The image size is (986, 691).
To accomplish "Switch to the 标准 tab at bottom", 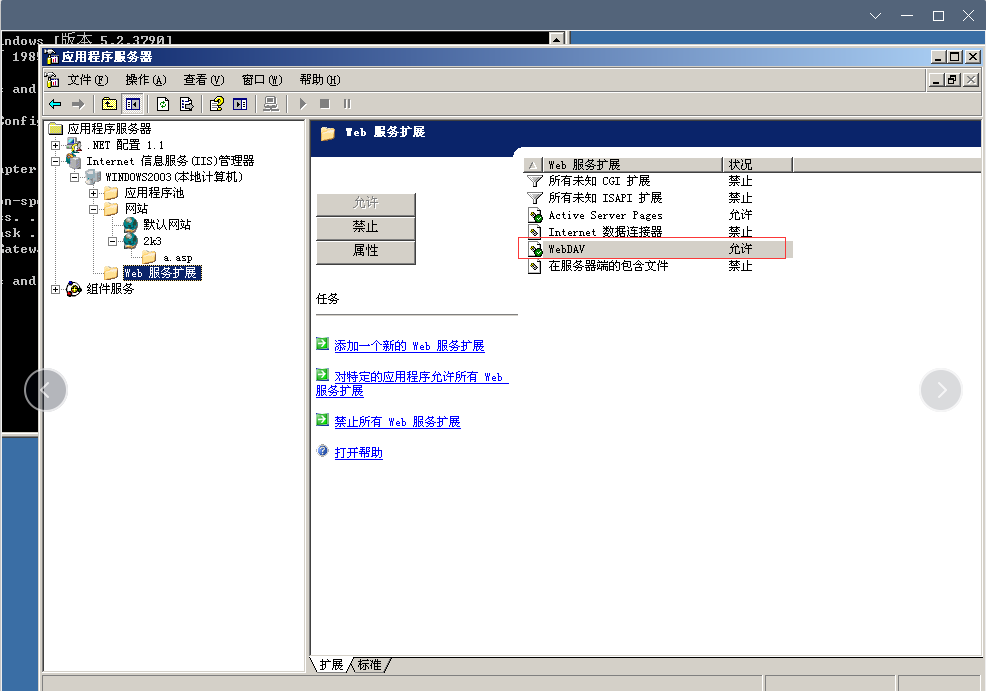I will [368, 663].
